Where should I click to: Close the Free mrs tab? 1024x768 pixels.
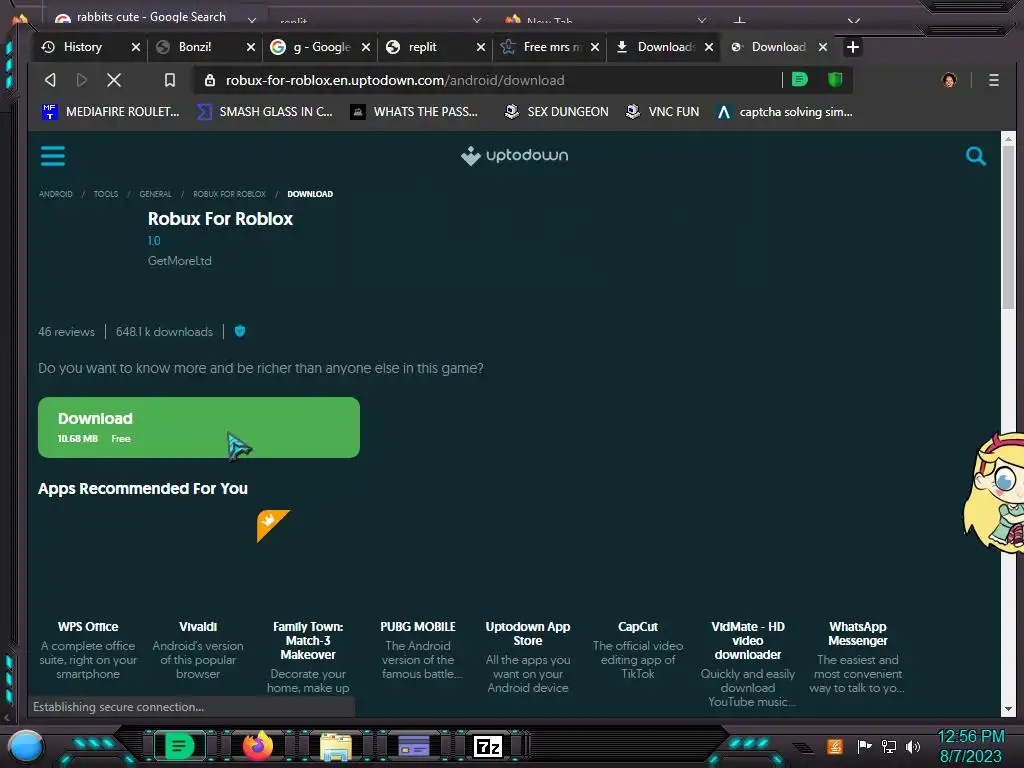tap(595, 47)
